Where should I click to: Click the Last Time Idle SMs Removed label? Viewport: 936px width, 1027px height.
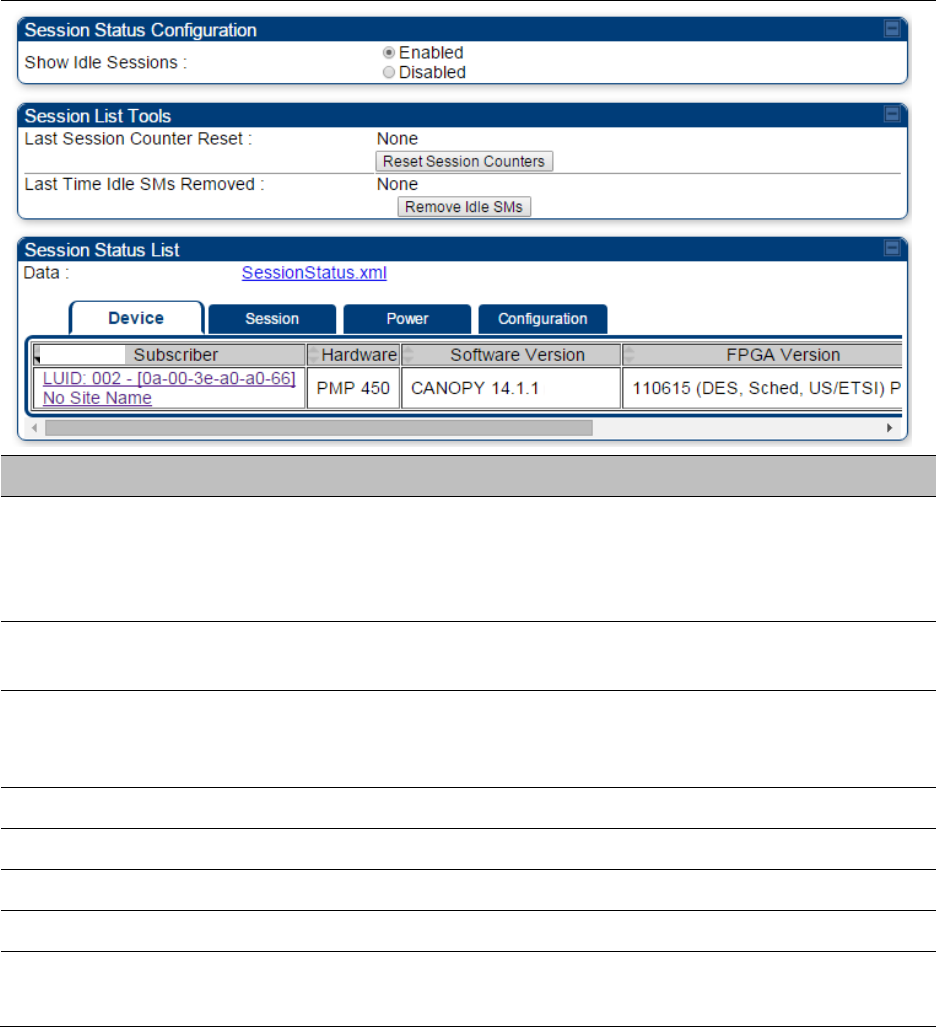(144, 185)
